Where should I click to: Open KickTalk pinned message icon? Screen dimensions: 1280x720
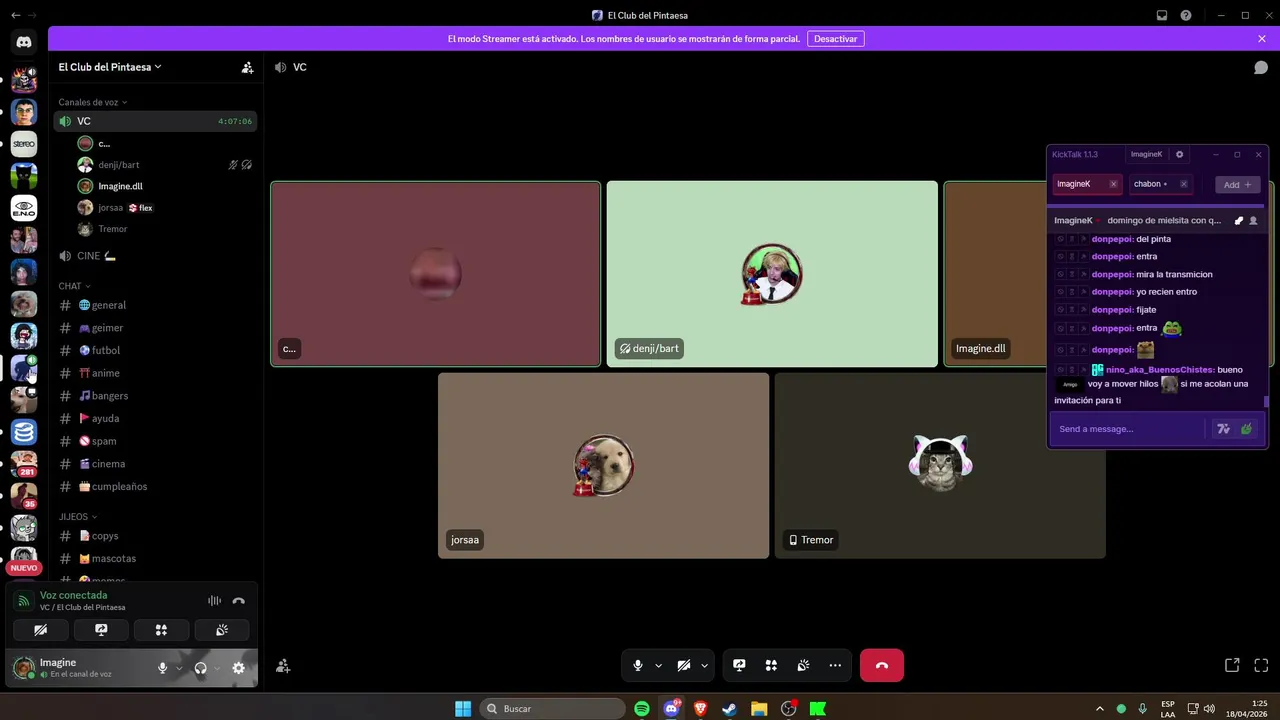[x=1239, y=220]
